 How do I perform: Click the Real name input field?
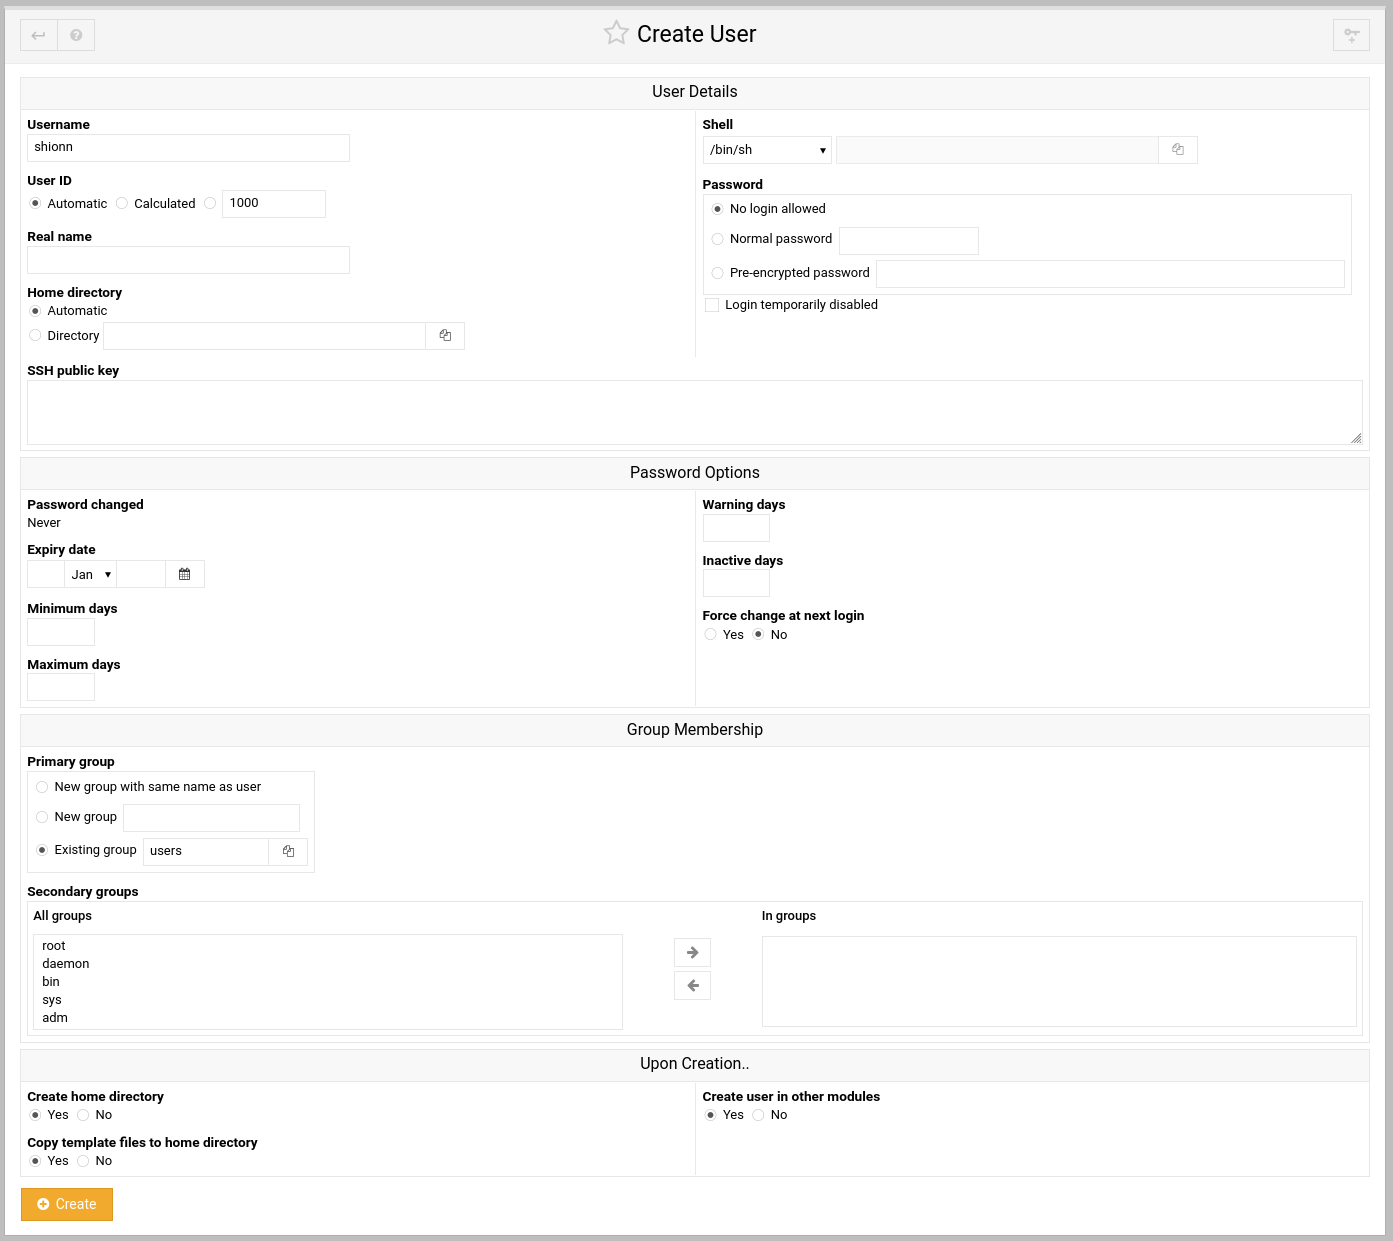188,260
